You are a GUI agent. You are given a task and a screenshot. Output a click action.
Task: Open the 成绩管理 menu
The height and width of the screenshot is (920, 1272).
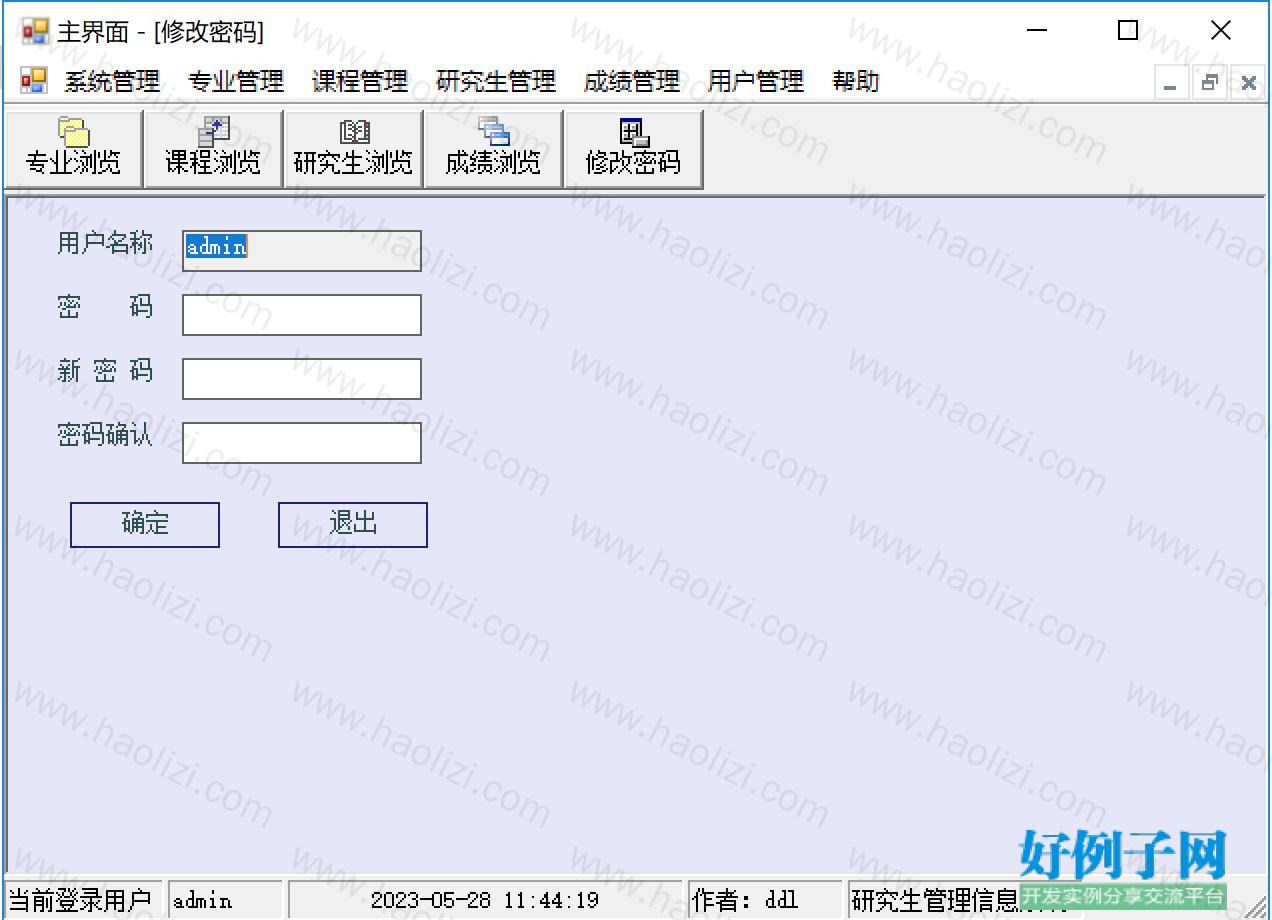point(632,82)
